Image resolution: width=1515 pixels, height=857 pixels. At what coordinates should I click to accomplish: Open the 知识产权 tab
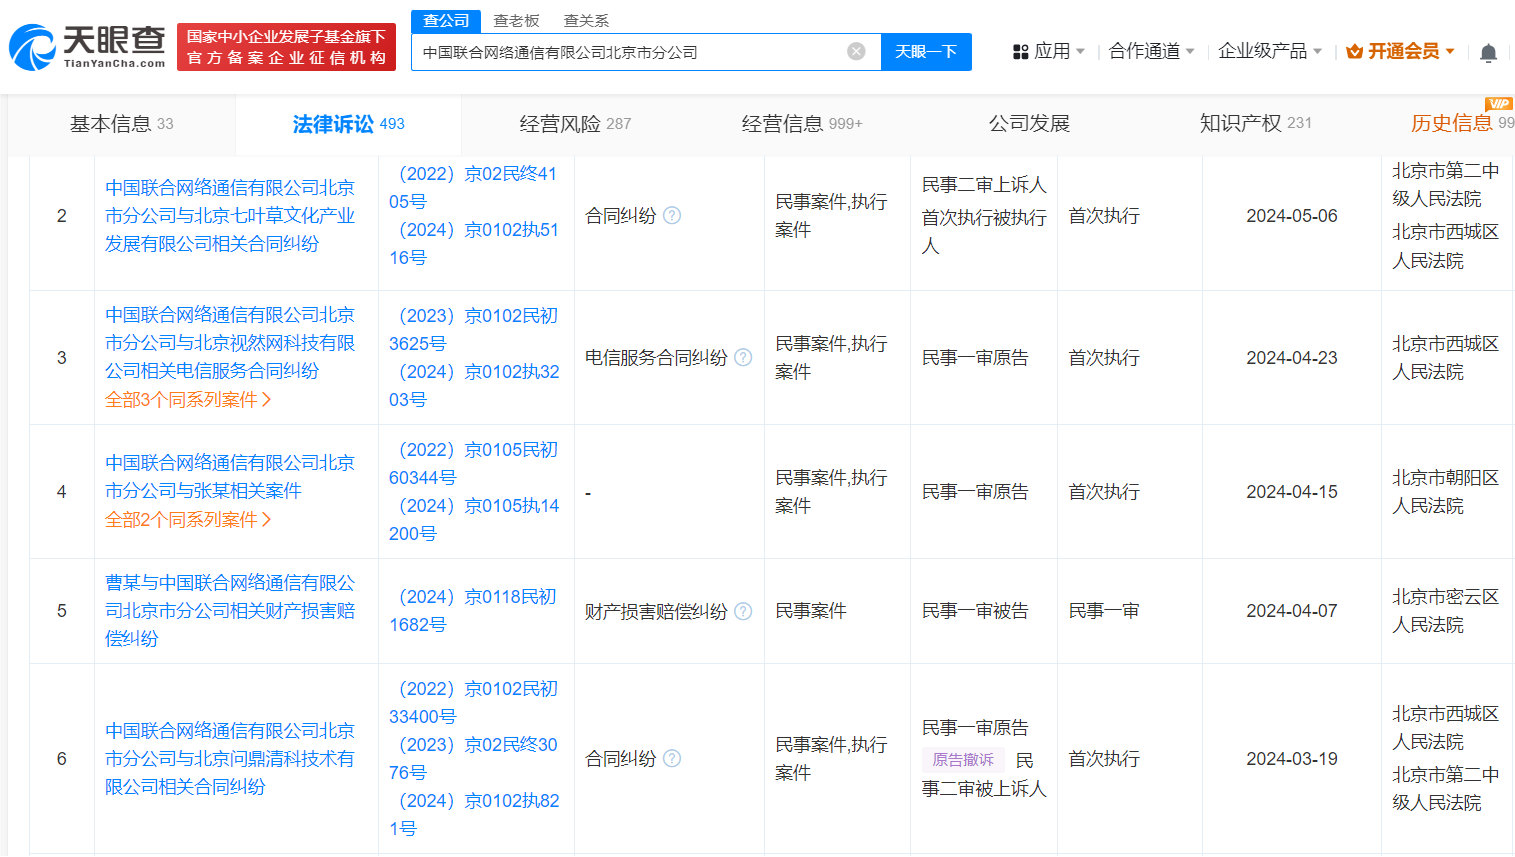(x=1256, y=124)
